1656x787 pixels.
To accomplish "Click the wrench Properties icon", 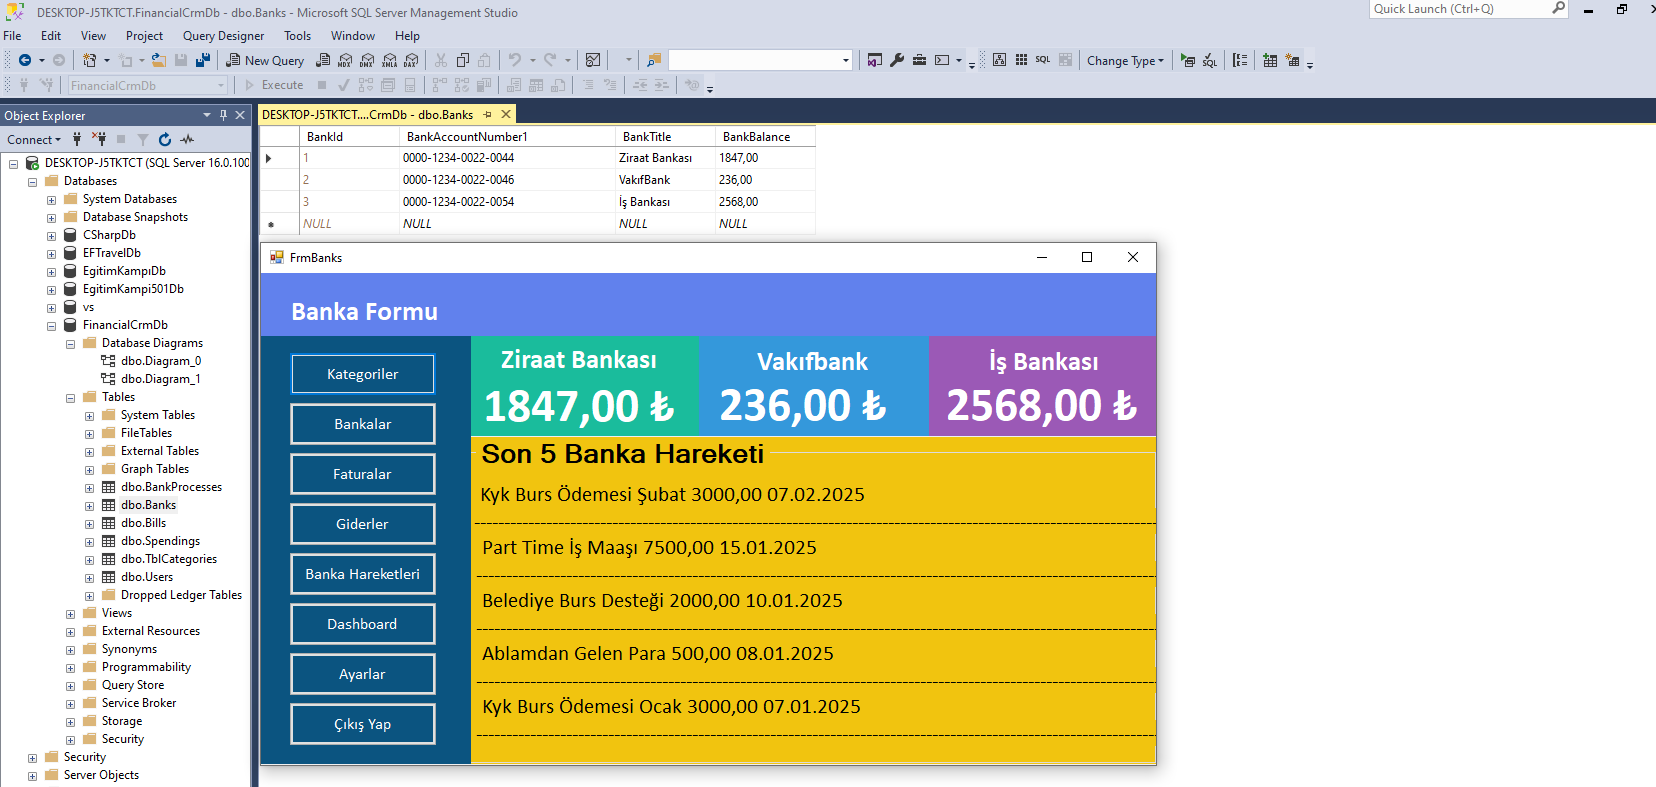I will click(x=897, y=60).
